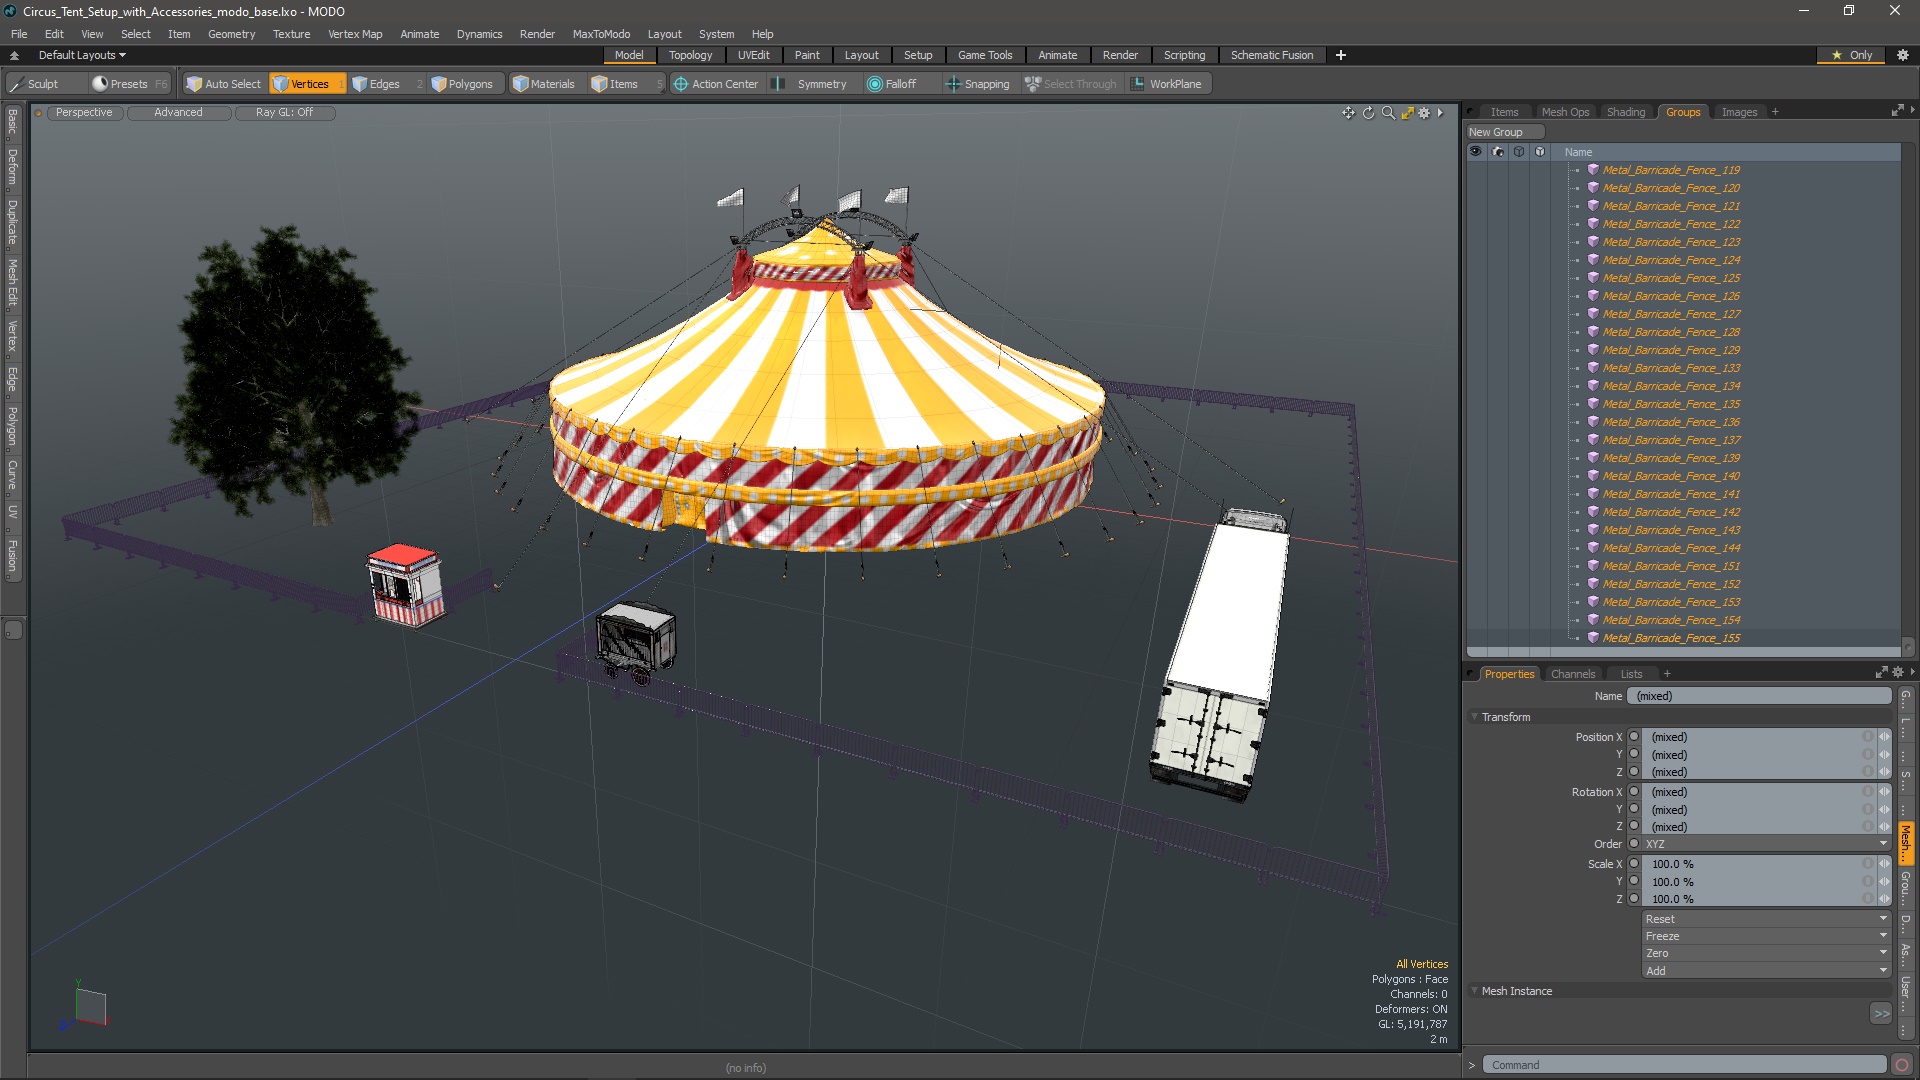Click the outlined cube column header

(x=1519, y=152)
